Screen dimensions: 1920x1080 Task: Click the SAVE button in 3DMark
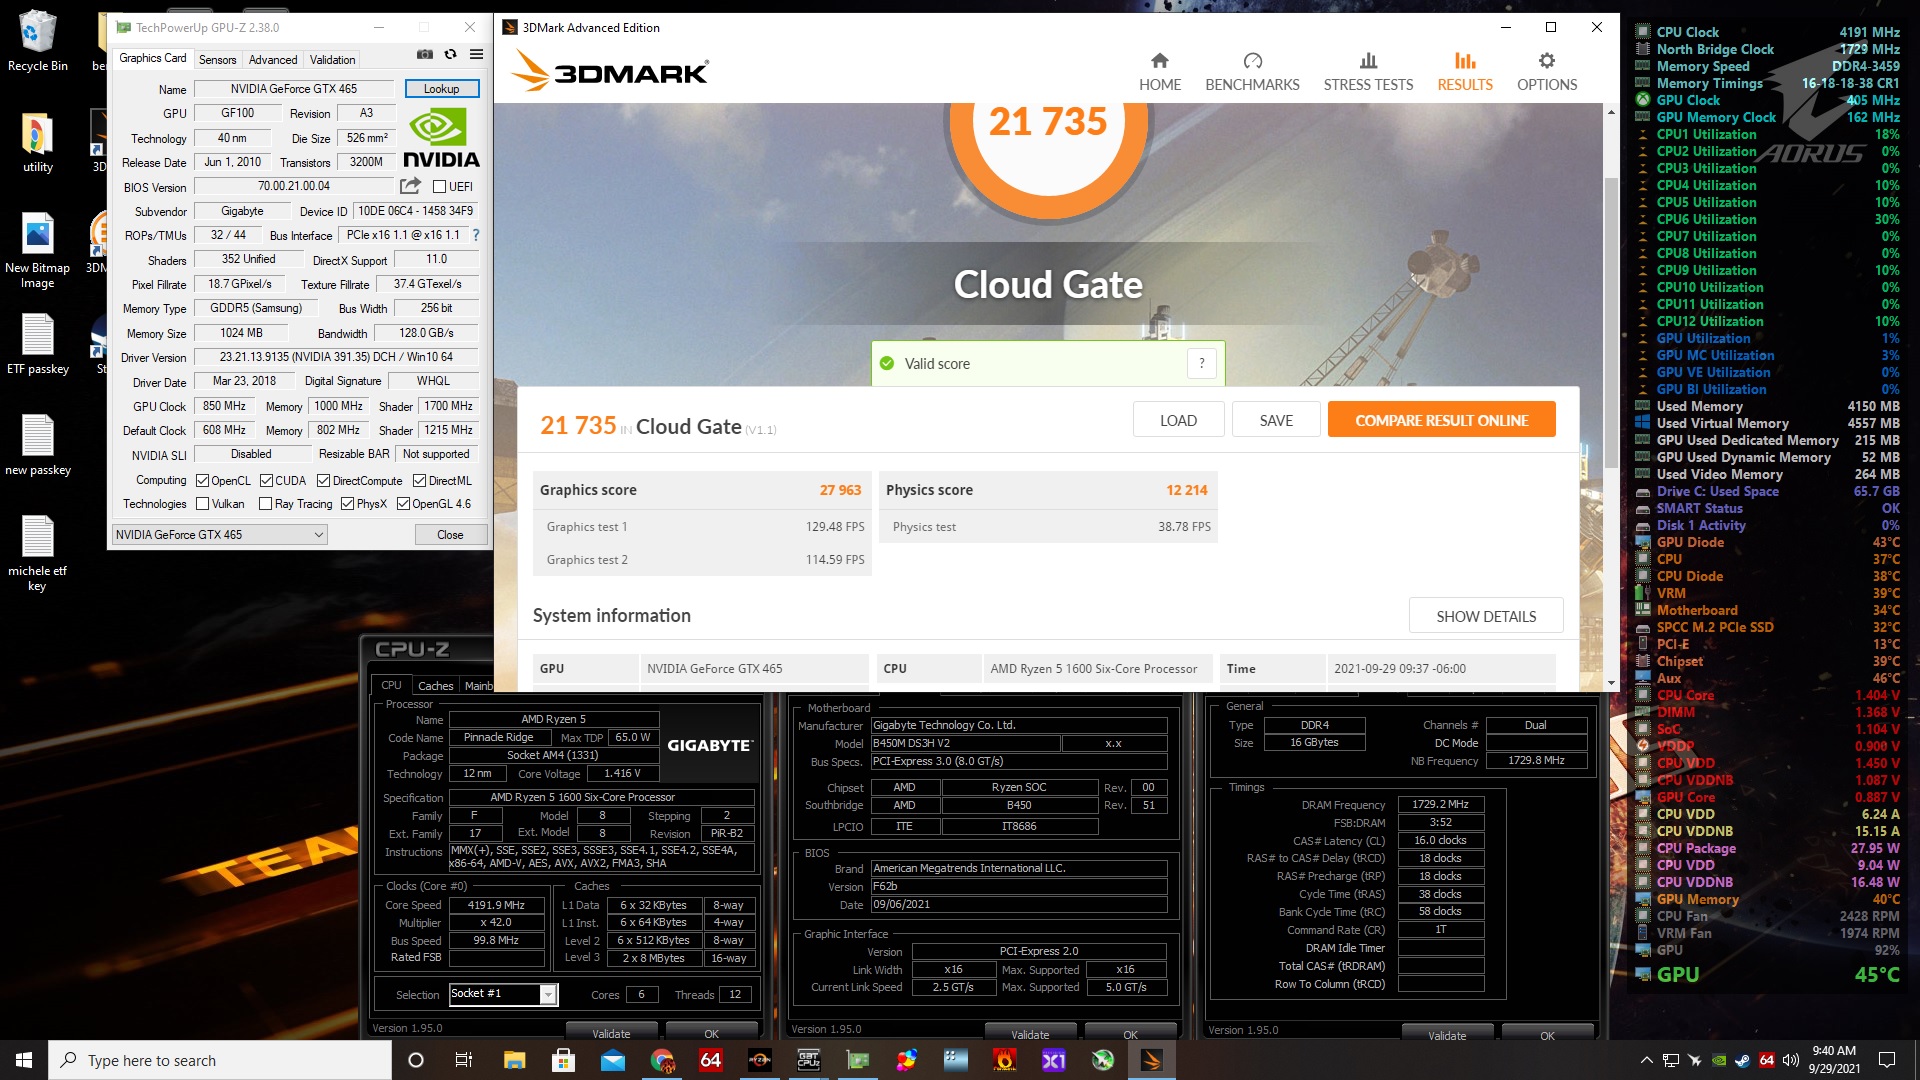point(1276,420)
